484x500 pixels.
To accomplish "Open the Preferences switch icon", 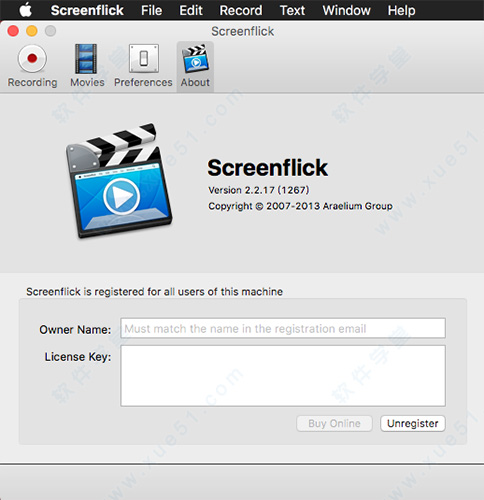I will click(144, 59).
